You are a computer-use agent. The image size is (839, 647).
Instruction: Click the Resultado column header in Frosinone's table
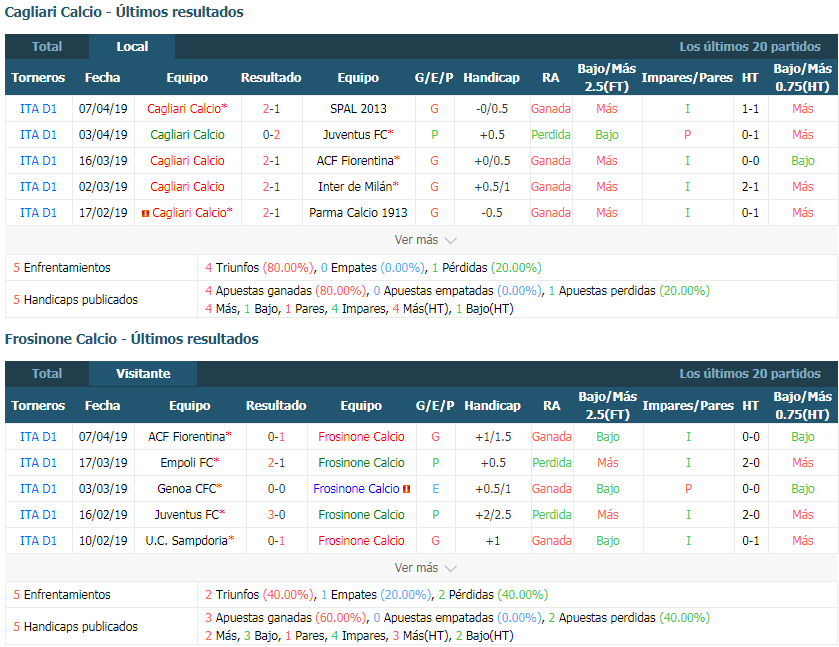[x=276, y=406]
